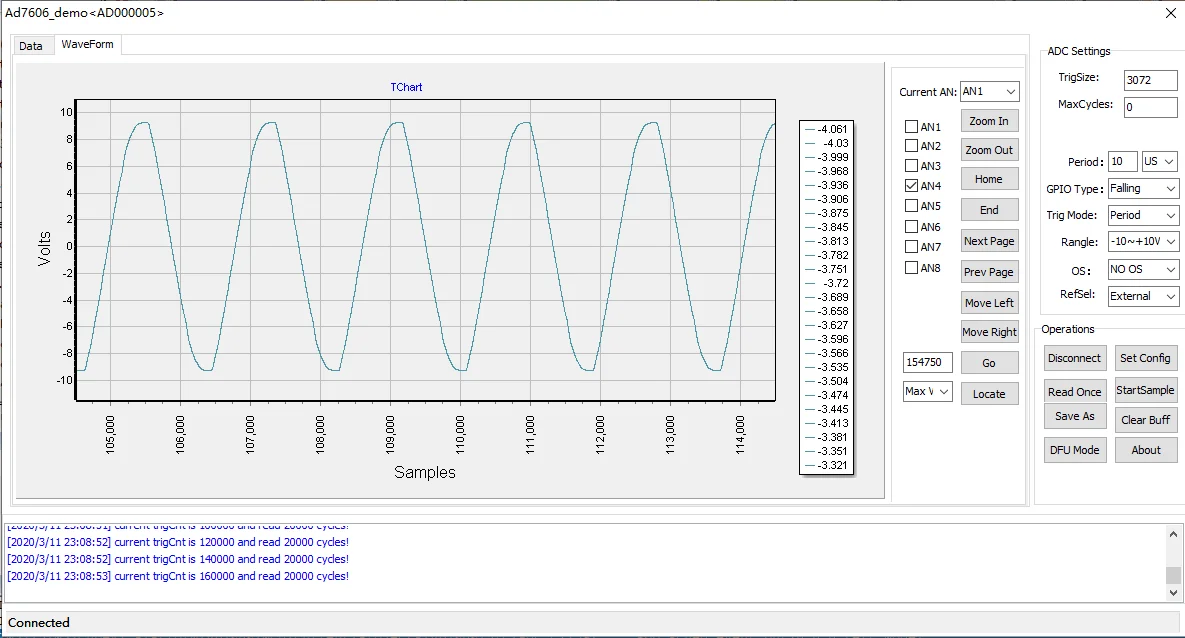Focus the TrigSize input field
Viewport: 1185px width, 638px height.
1150,80
